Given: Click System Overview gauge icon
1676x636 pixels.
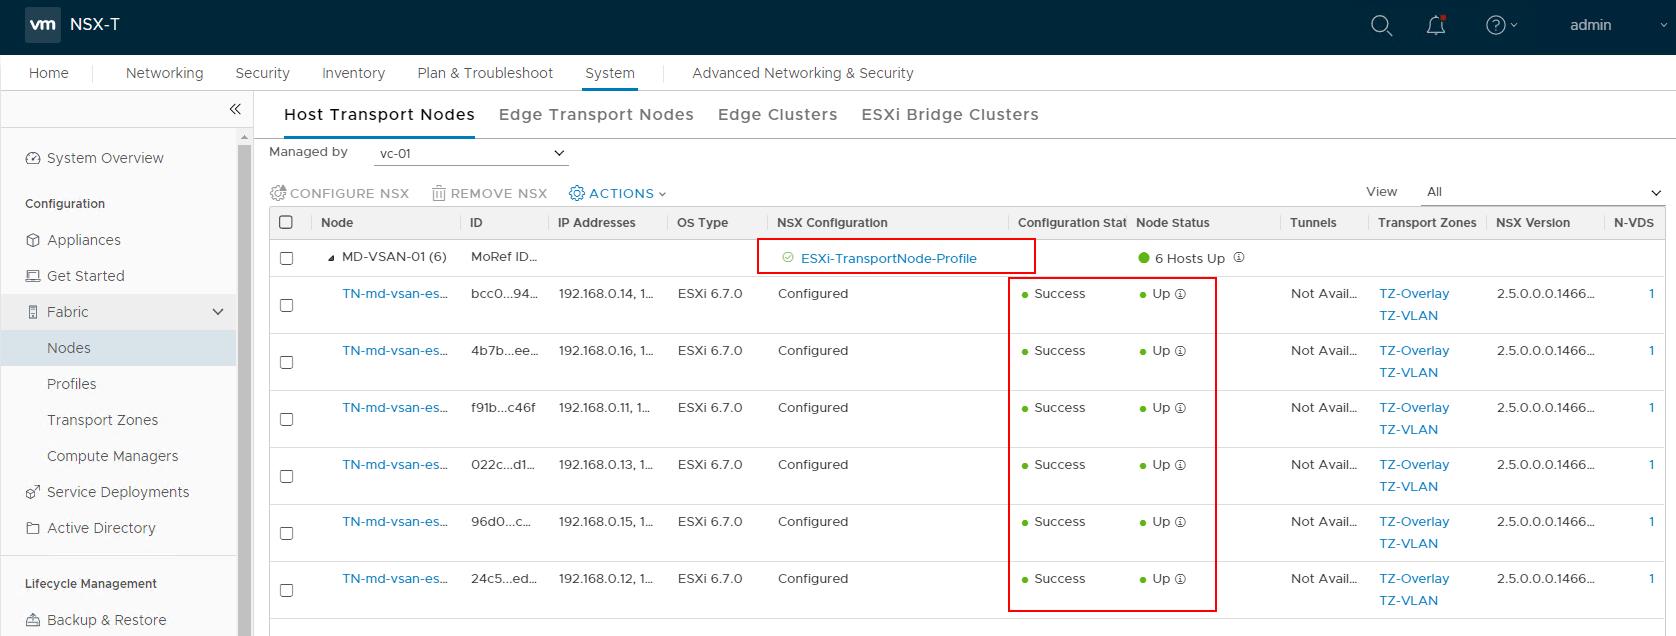Looking at the screenshot, I should tap(33, 158).
